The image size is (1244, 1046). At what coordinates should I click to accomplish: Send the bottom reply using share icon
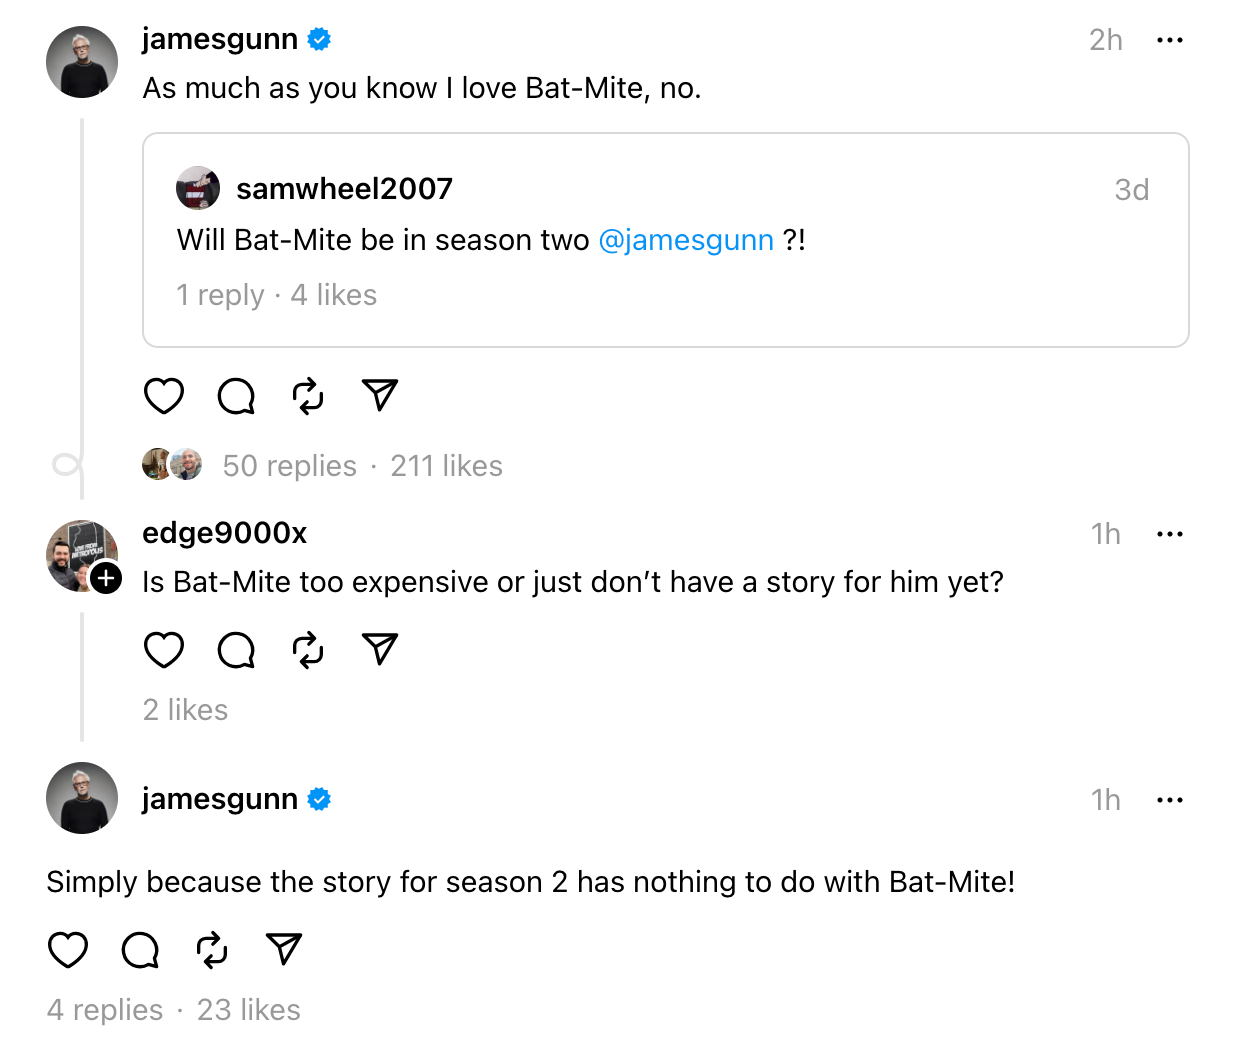[283, 948]
